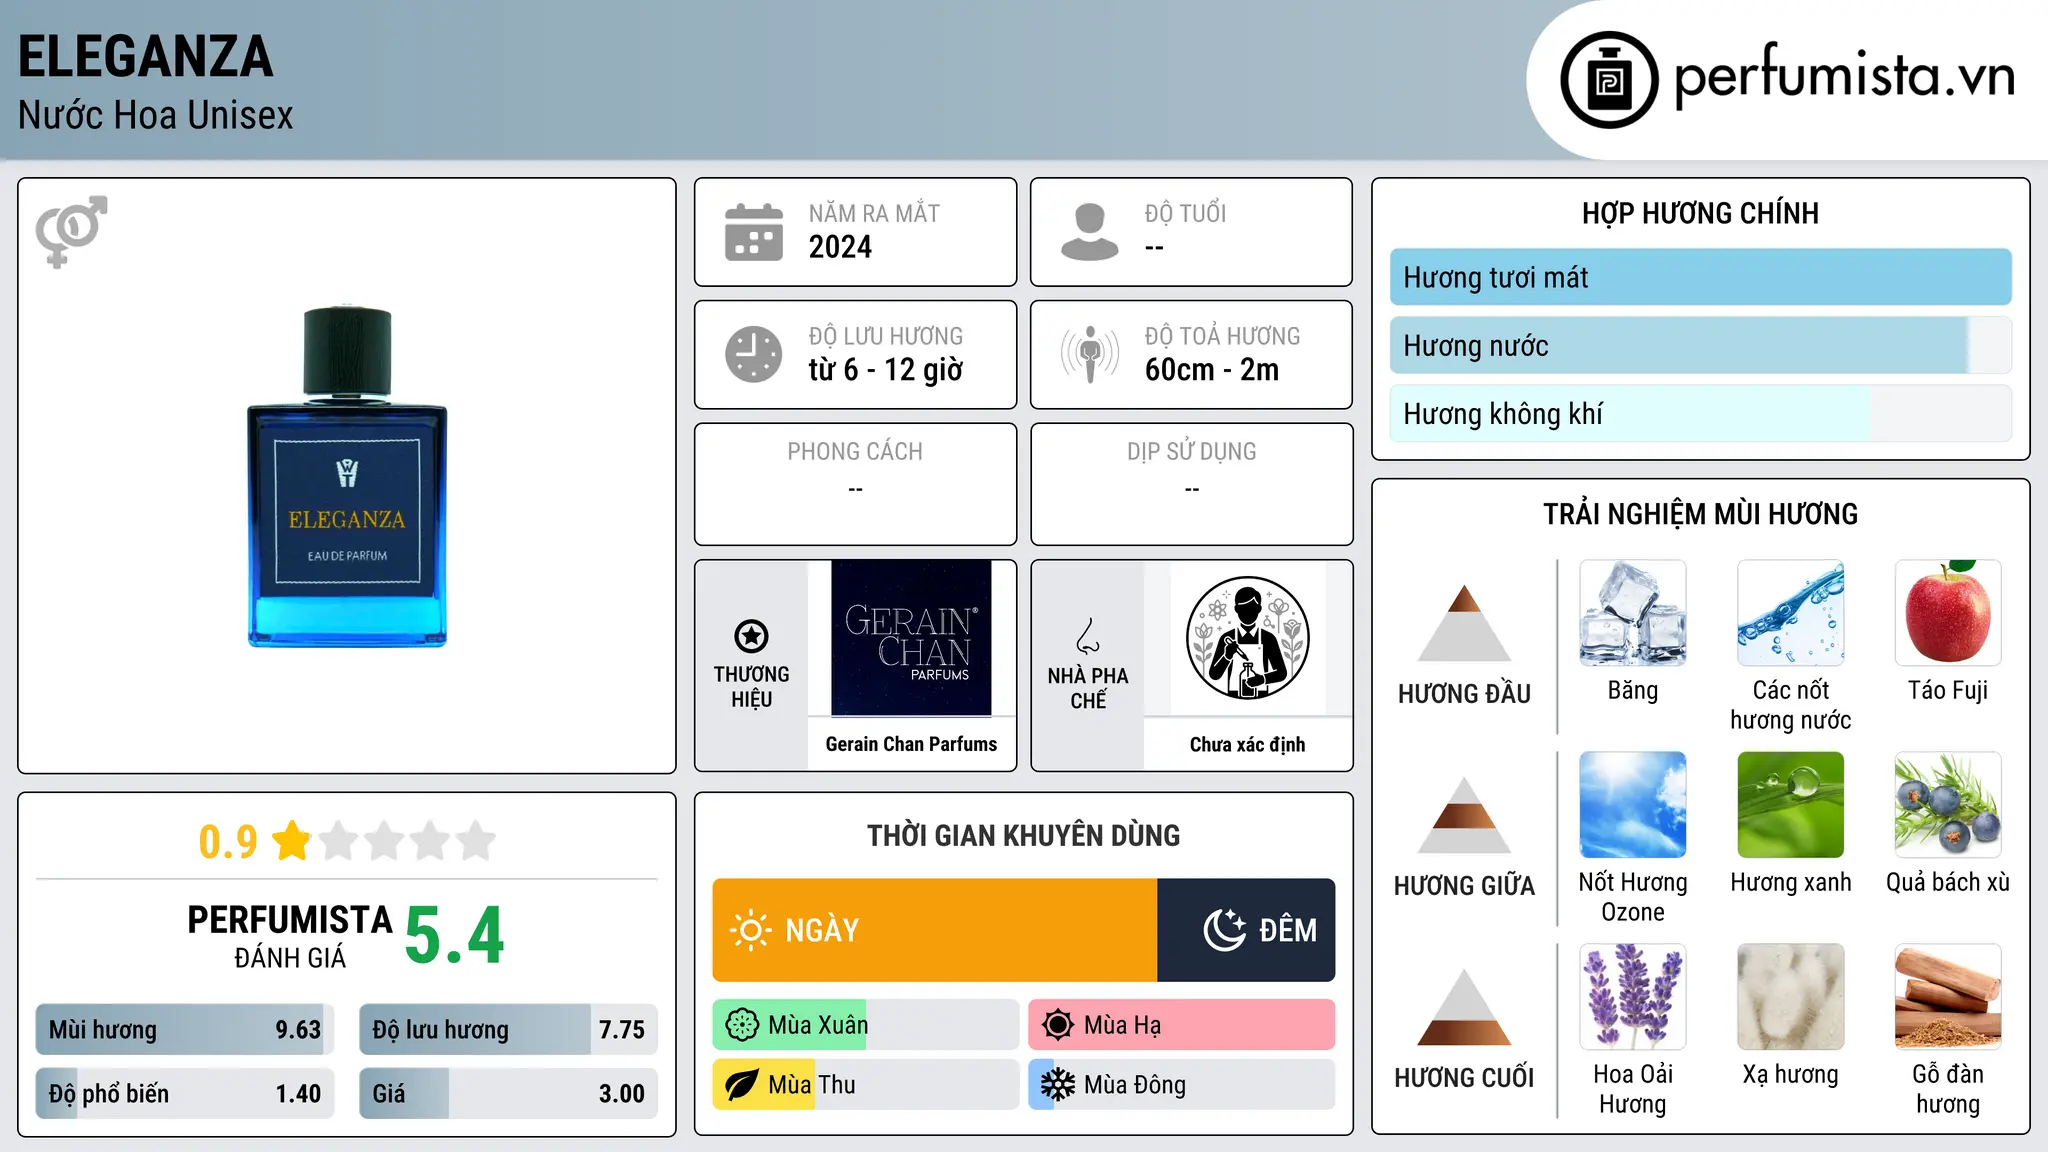Click the snowflake icon for Mùa Đông
This screenshot has width=2048, height=1152.
pos(1058,1085)
